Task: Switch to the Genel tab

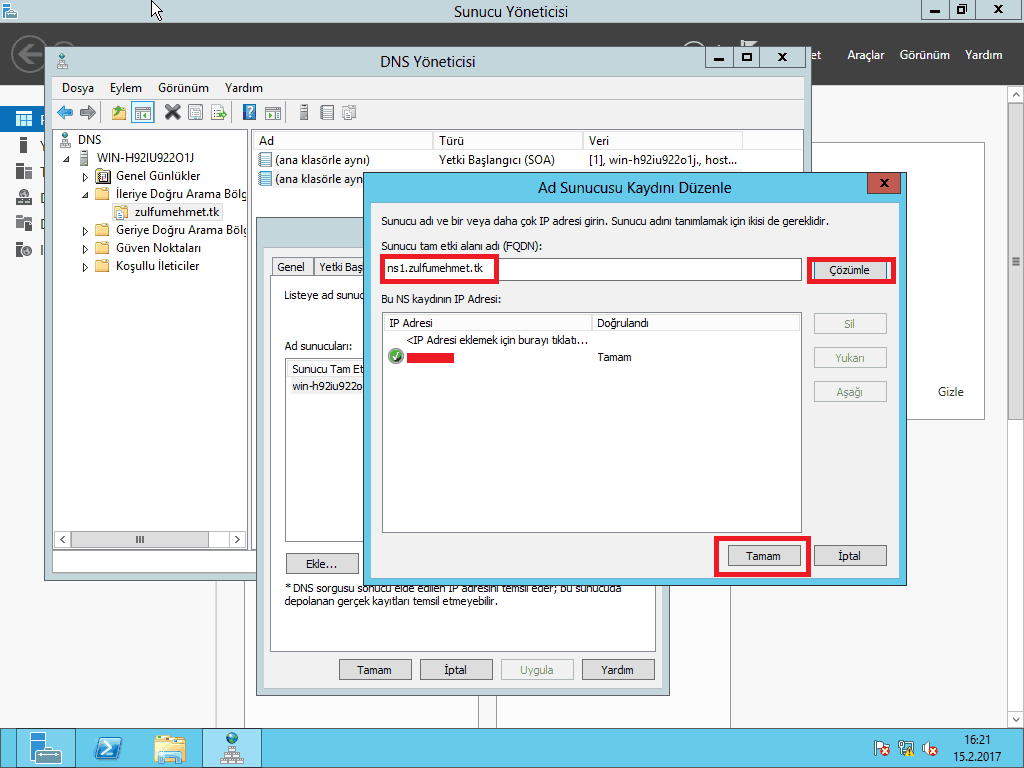Action: tap(291, 266)
